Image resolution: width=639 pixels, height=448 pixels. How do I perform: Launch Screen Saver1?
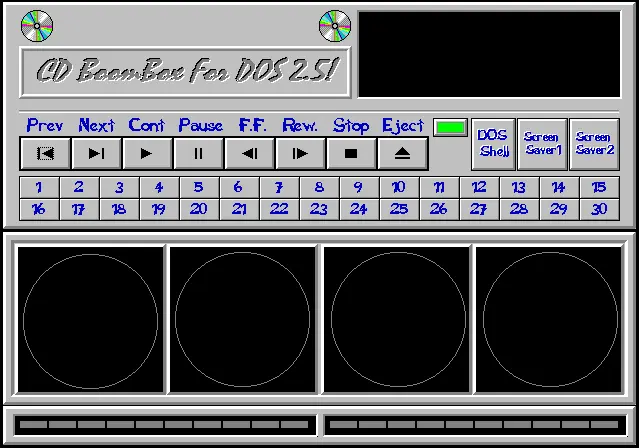[x=543, y=144]
